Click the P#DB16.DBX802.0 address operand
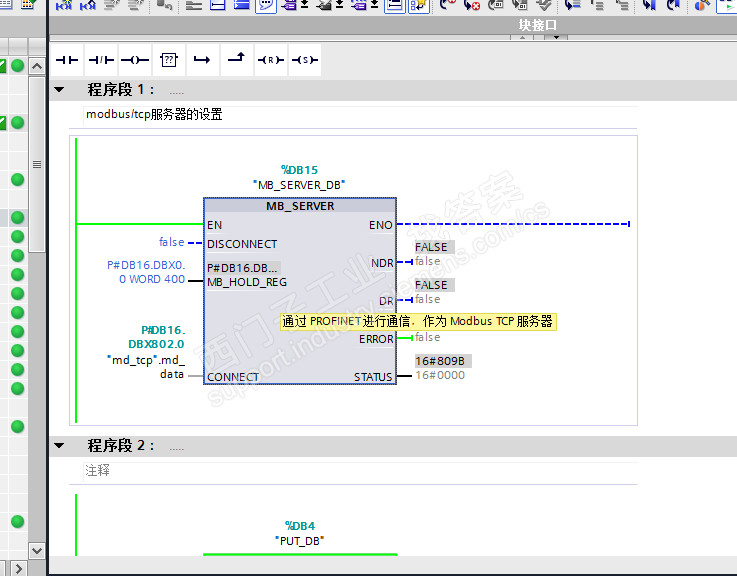The image size is (737, 576). [157, 337]
